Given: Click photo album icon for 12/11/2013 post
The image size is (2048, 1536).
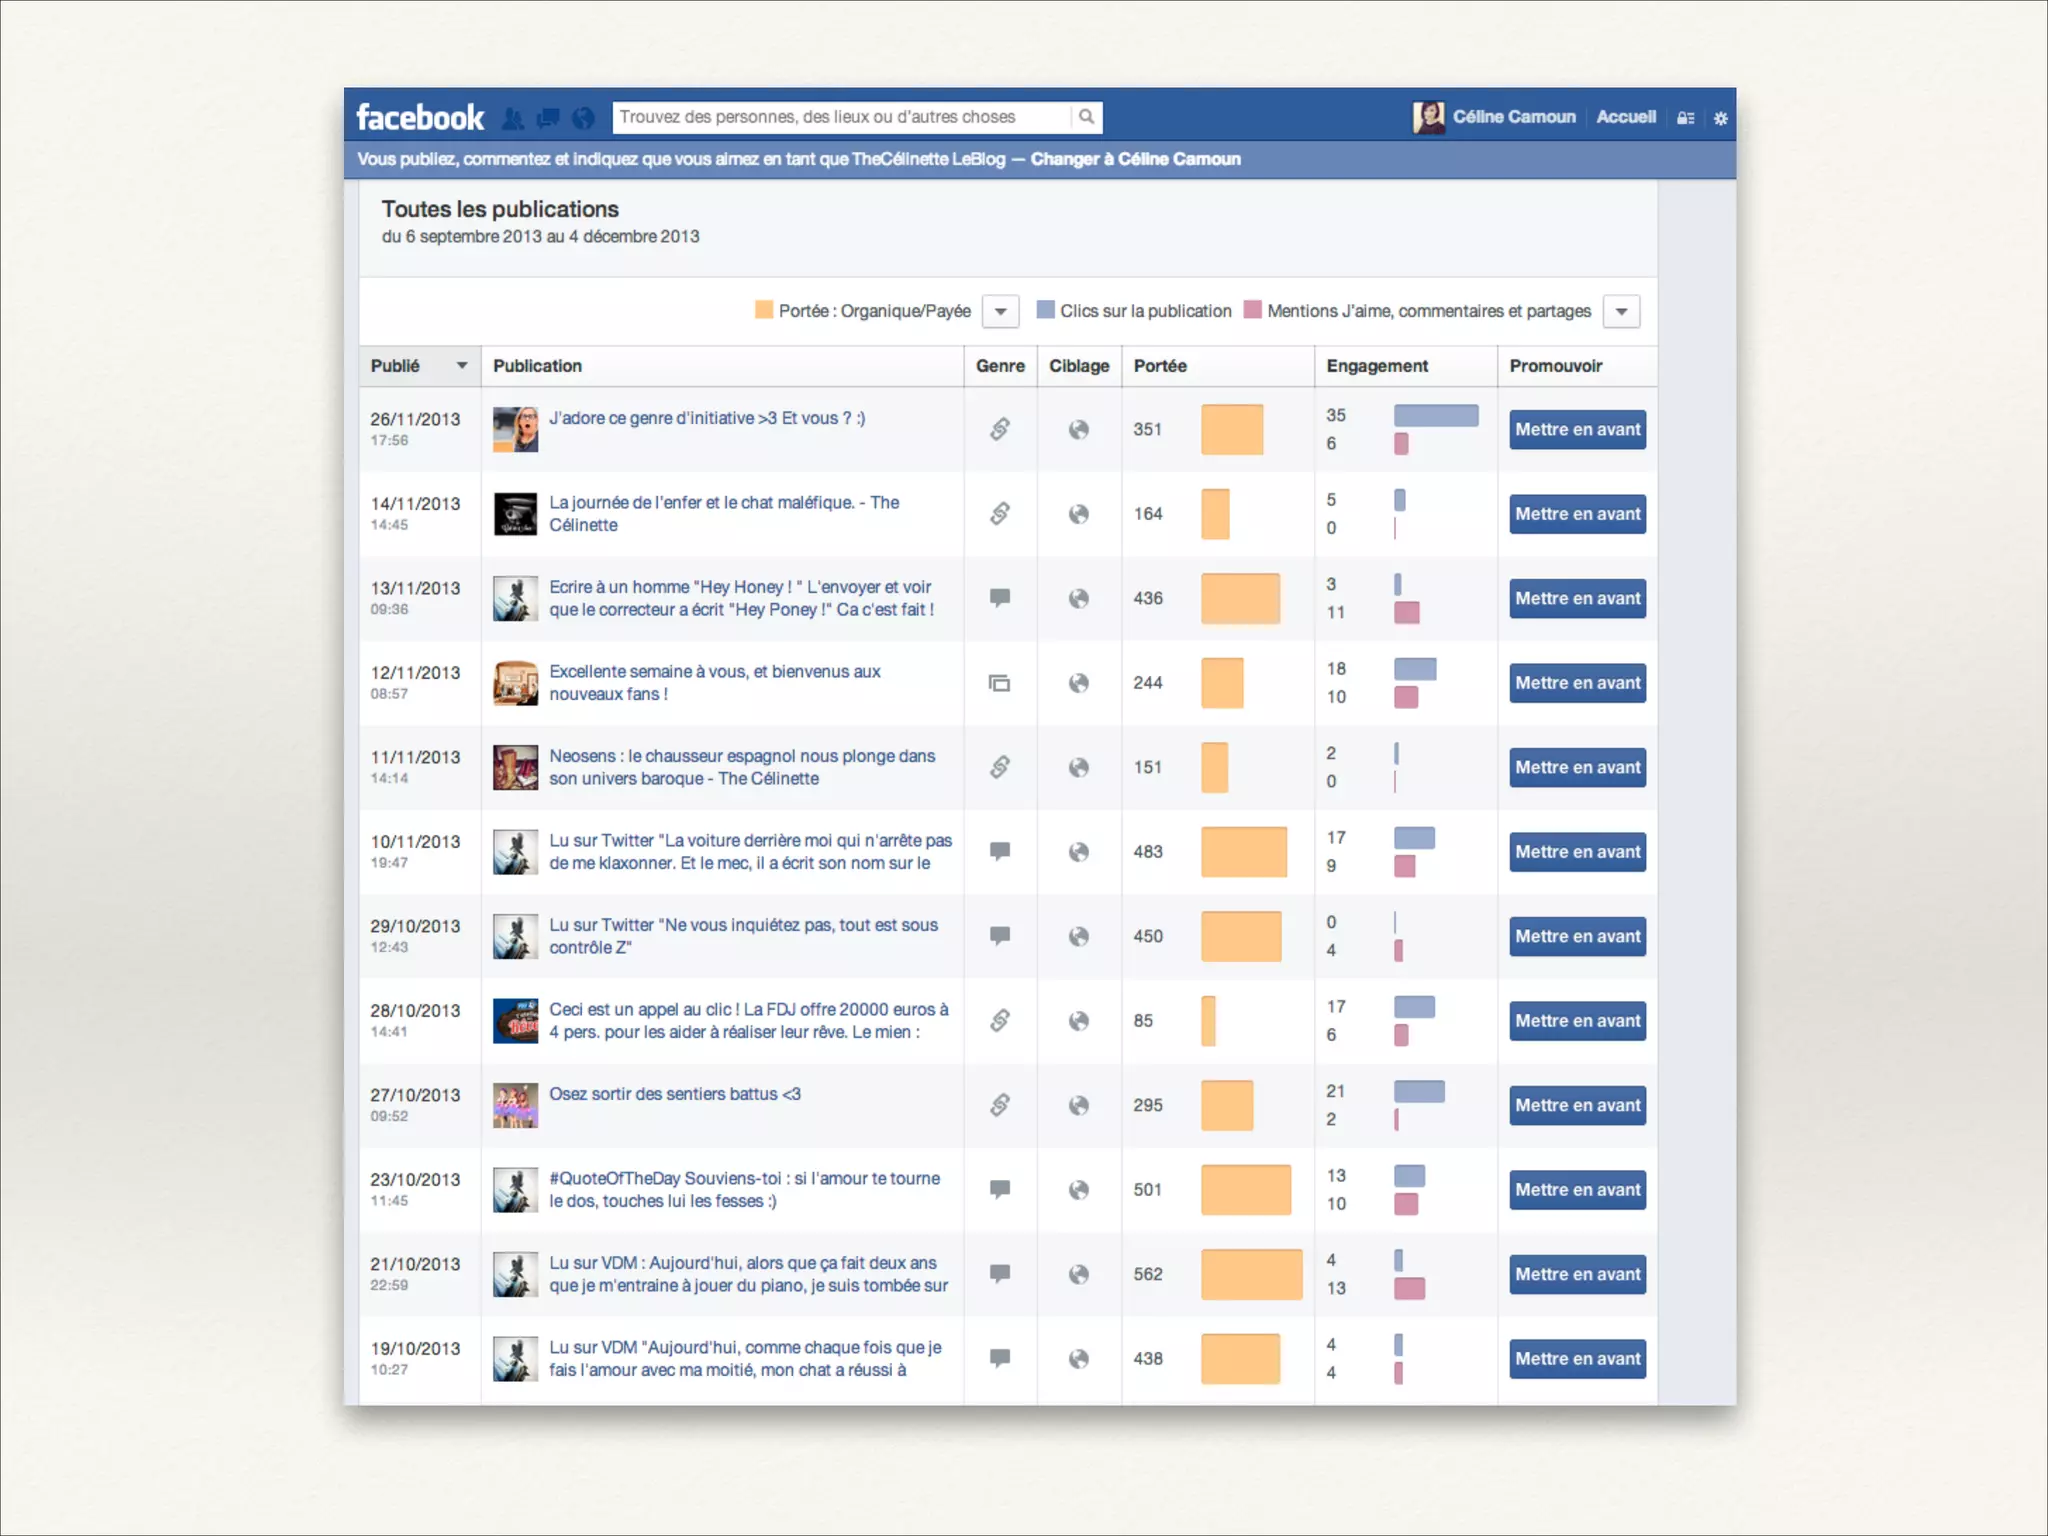Looking at the screenshot, I should coord(999,683).
